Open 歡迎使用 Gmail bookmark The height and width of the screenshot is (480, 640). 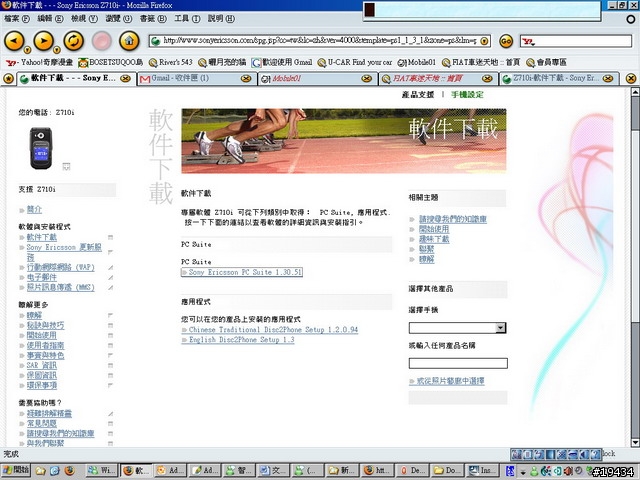[282, 62]
